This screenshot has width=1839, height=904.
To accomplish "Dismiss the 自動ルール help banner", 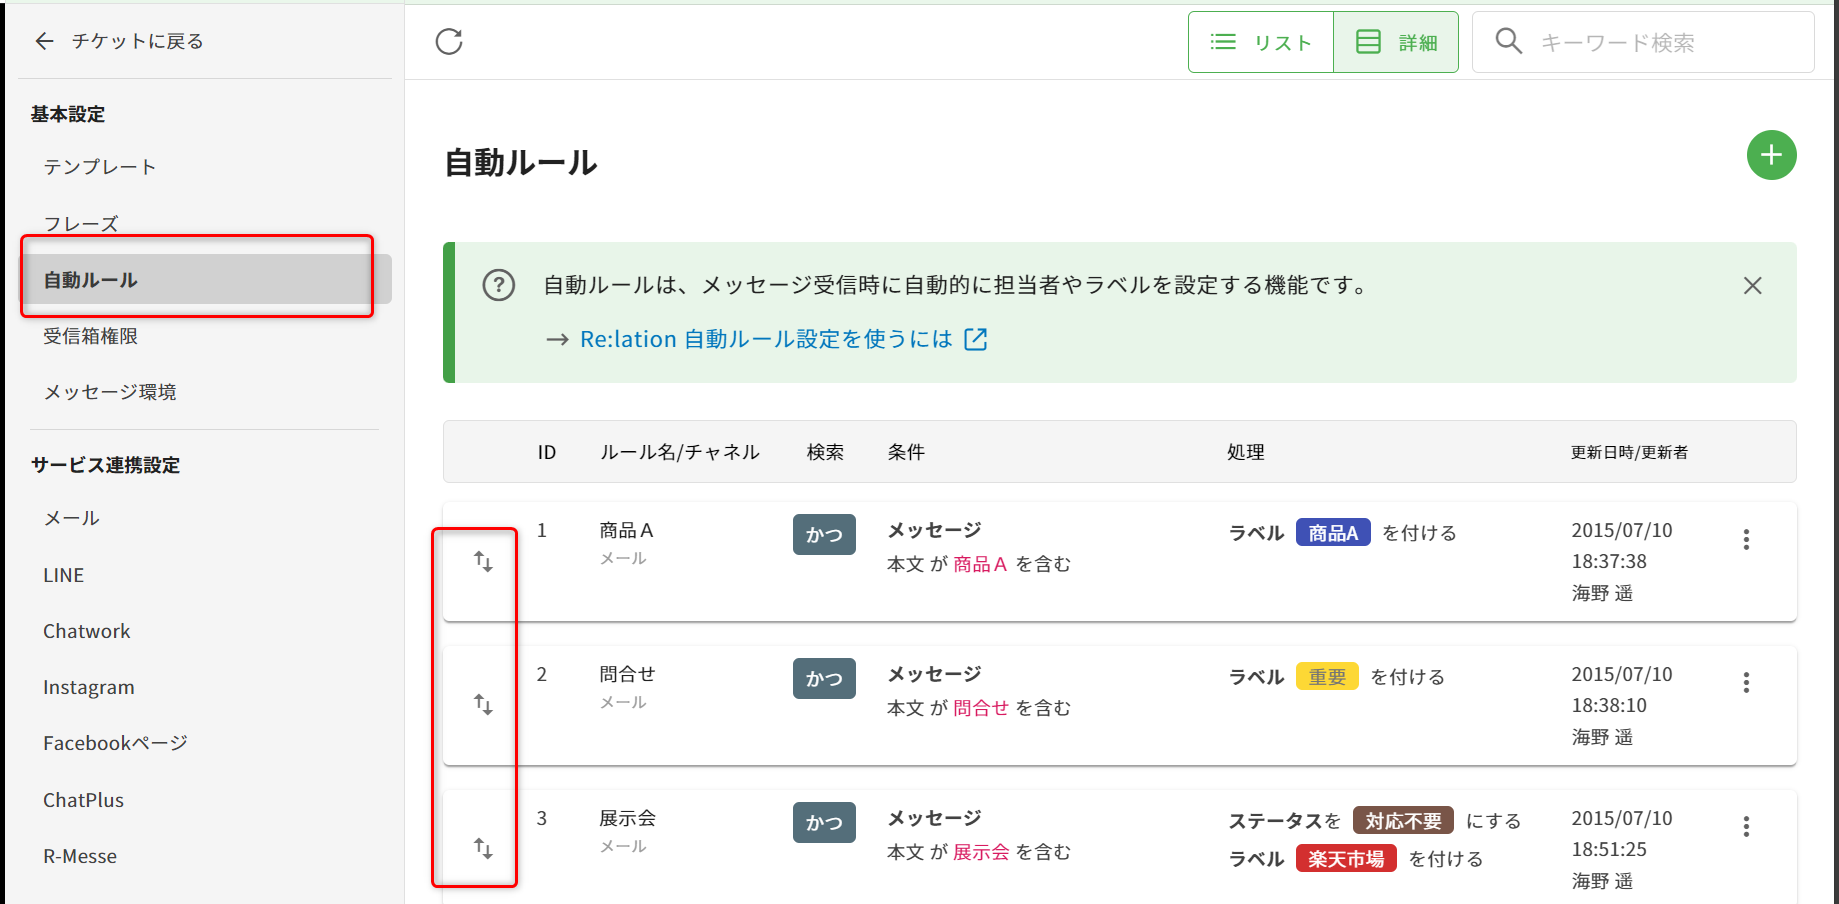I will (1752, 286).
